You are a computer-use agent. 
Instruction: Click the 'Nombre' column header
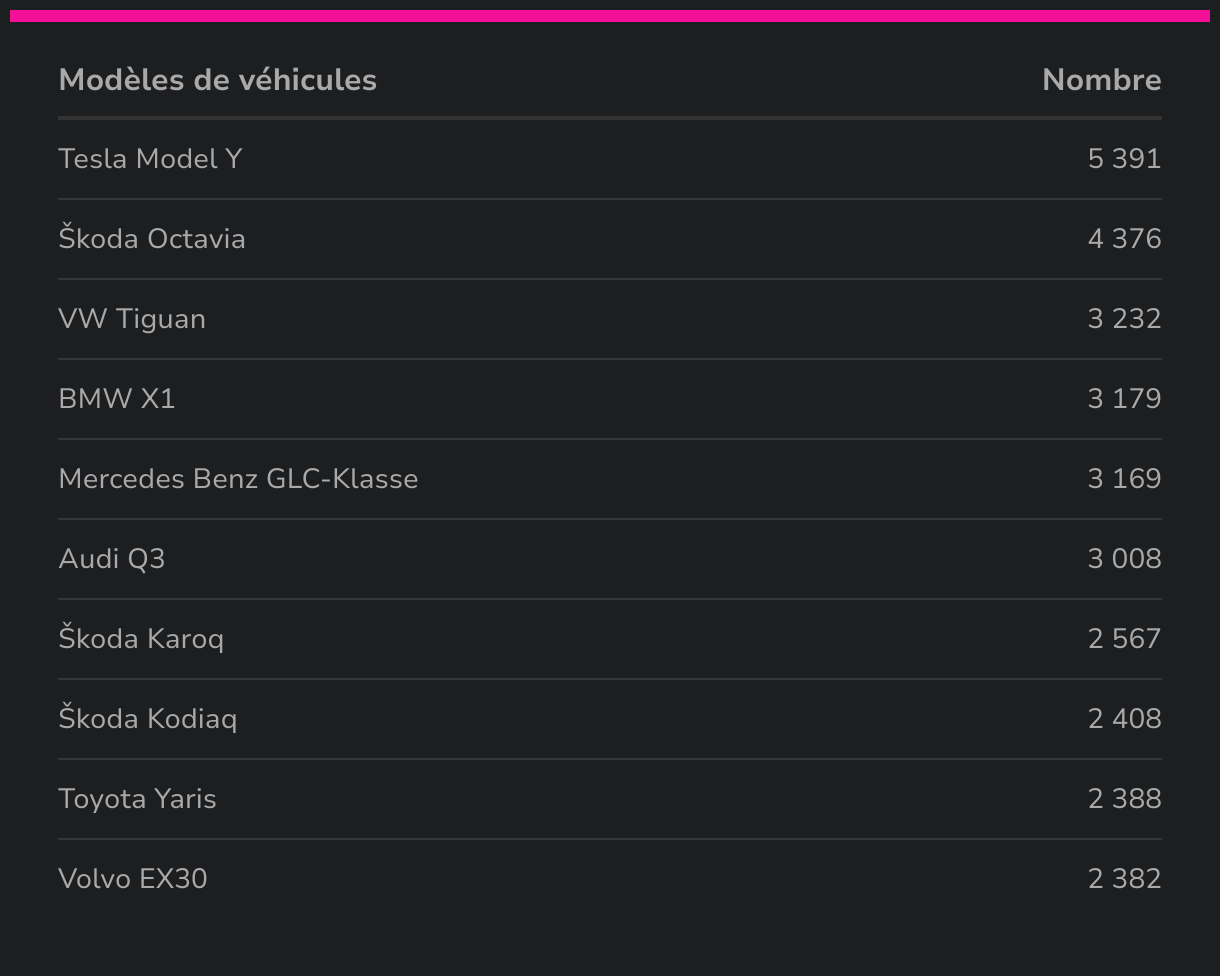(x=1101, y=80)
